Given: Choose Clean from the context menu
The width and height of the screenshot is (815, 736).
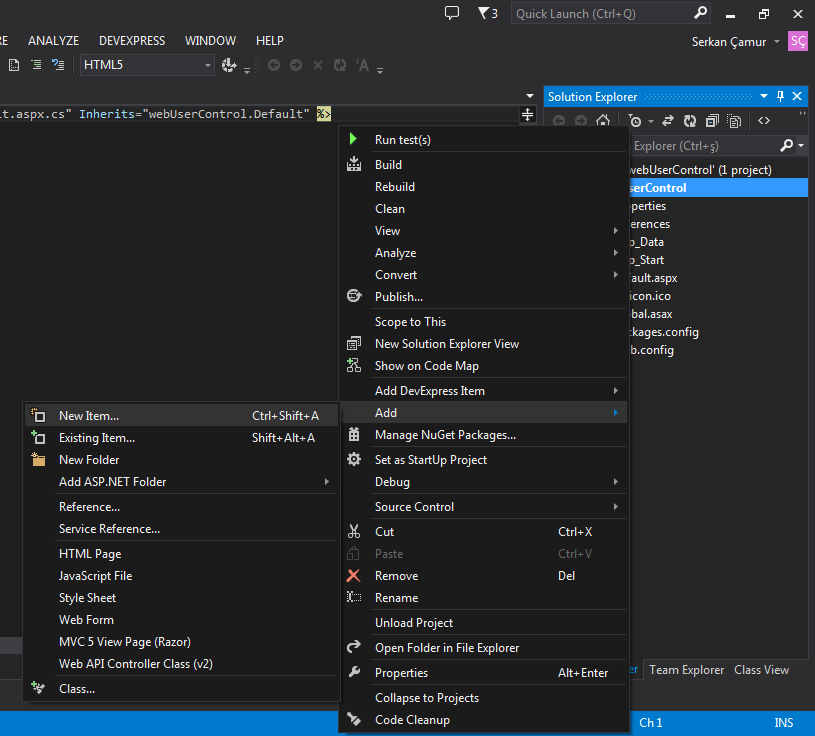Looking at the screenshot, I should [x=483, y=209].
